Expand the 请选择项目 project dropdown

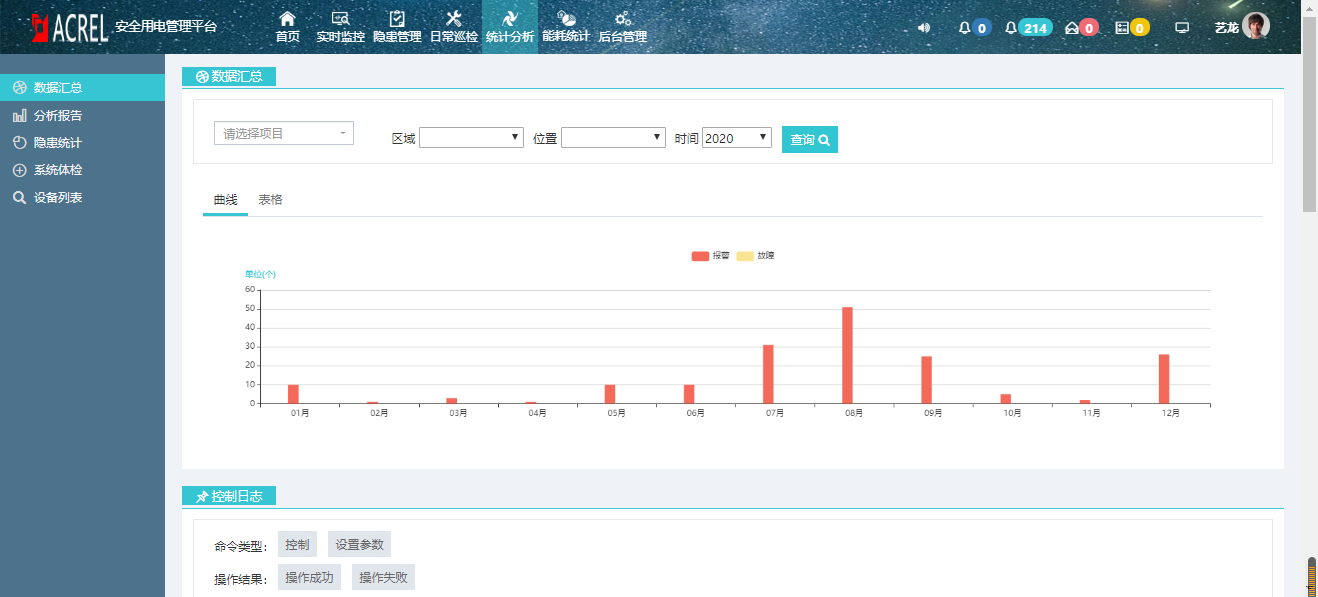coord(284,133)
